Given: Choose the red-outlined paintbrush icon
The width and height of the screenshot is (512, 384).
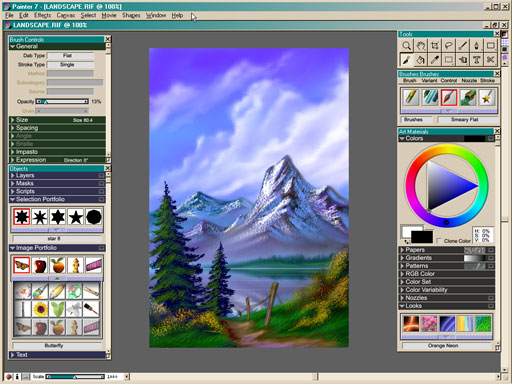Looking at the screenshot, I should [449, 98].
